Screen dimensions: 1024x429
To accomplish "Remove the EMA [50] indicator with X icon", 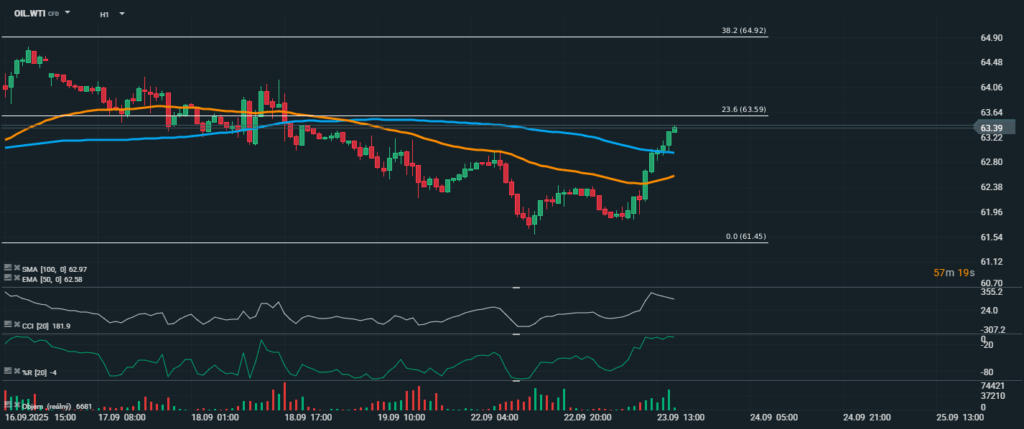I will [19, 279].
